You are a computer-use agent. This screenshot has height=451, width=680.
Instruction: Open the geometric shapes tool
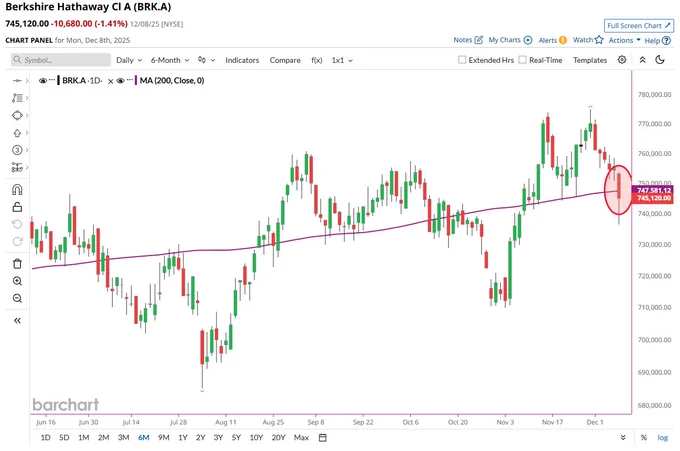coord(17,115)
